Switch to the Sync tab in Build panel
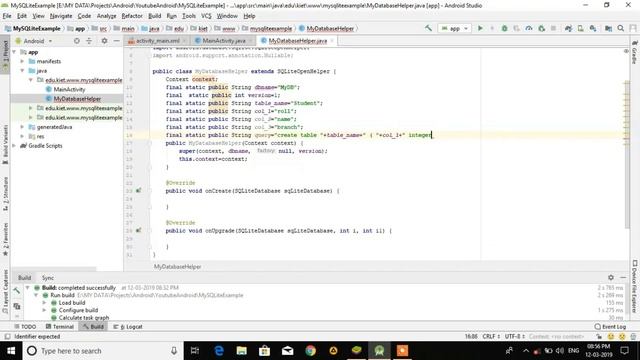This screenshot has height=360, width=640. [48, 278]
